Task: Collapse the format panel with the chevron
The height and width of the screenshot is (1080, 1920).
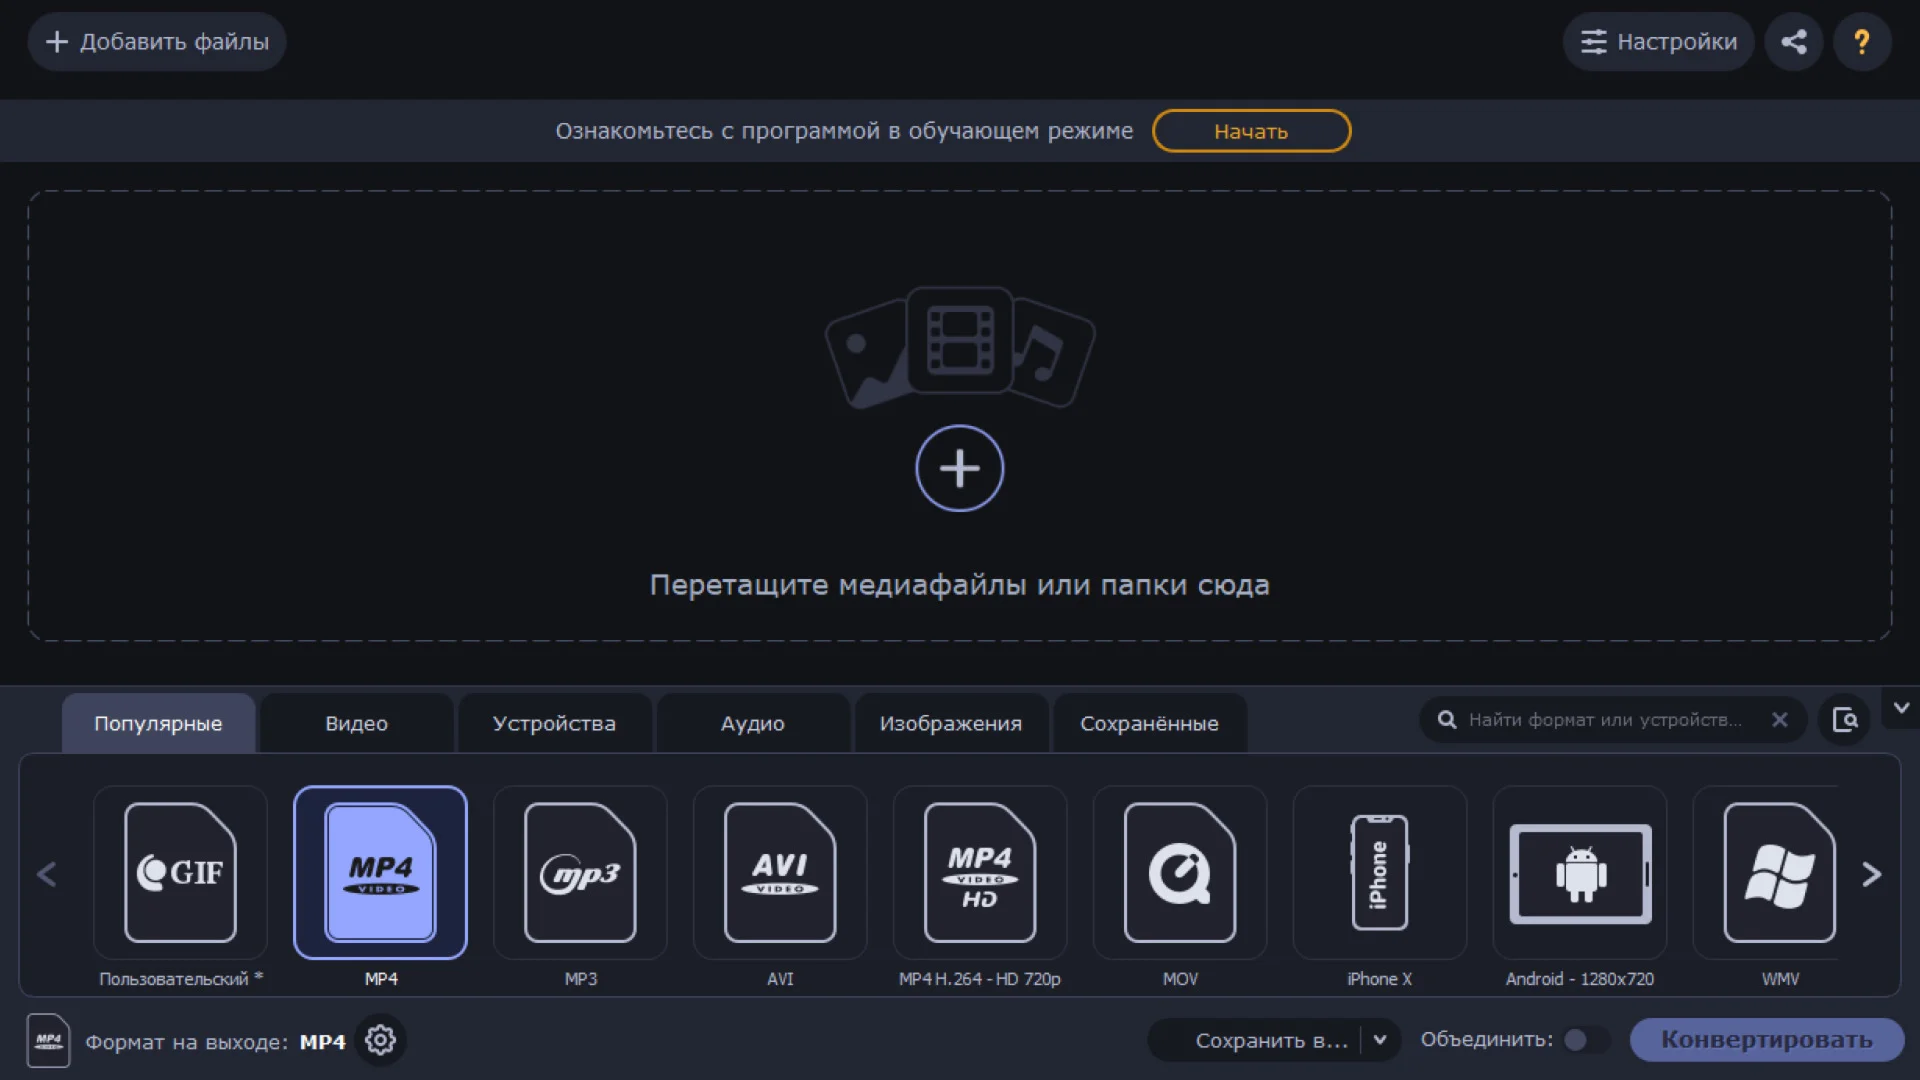Action: tap(1901, 708)
